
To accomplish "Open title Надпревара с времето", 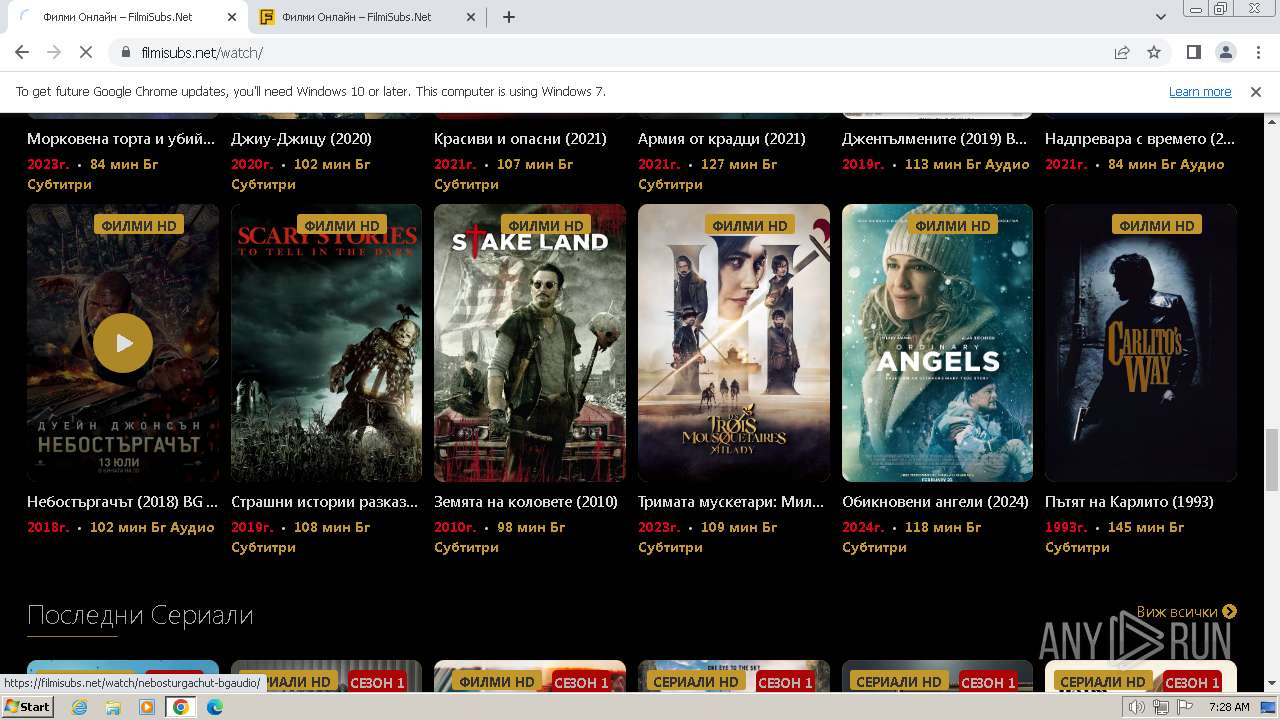I will (x=1140, y=139).
